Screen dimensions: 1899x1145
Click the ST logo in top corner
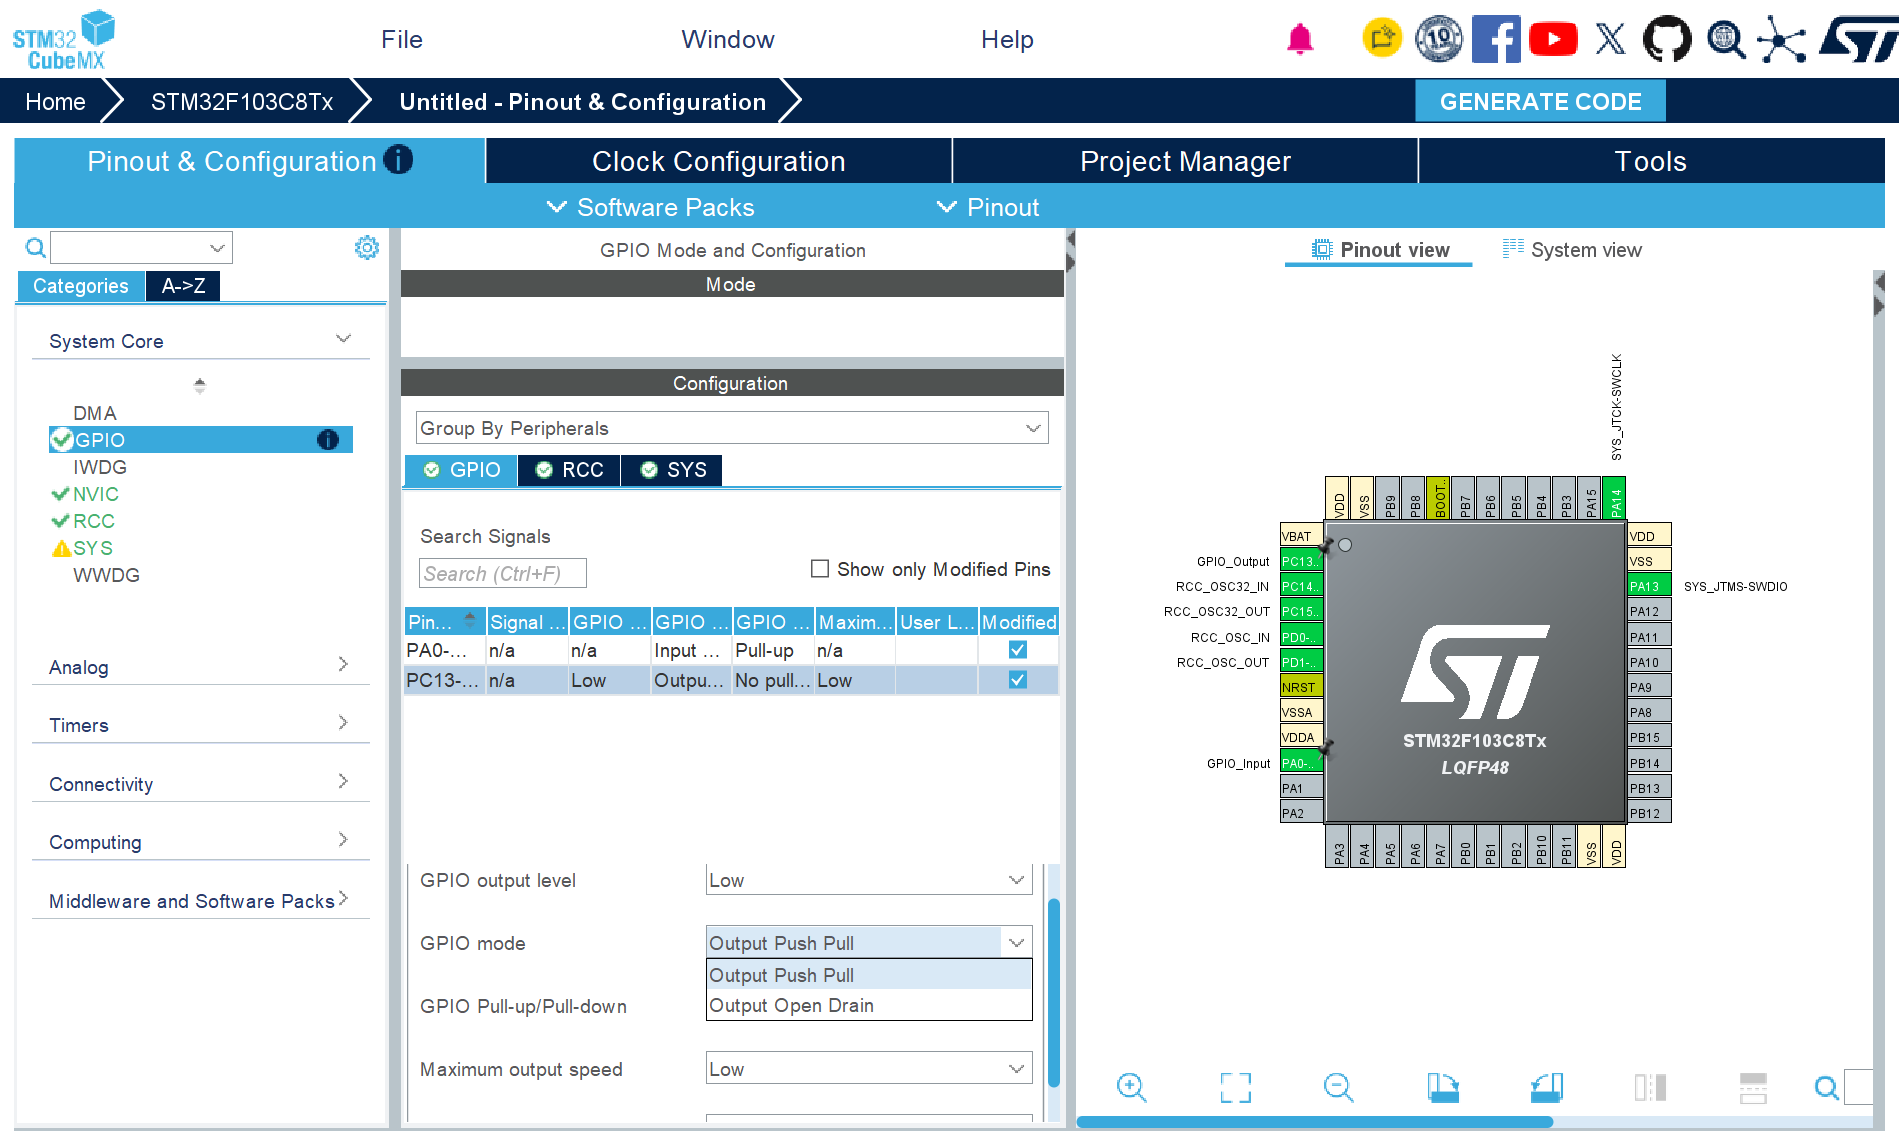[1859, 39]
